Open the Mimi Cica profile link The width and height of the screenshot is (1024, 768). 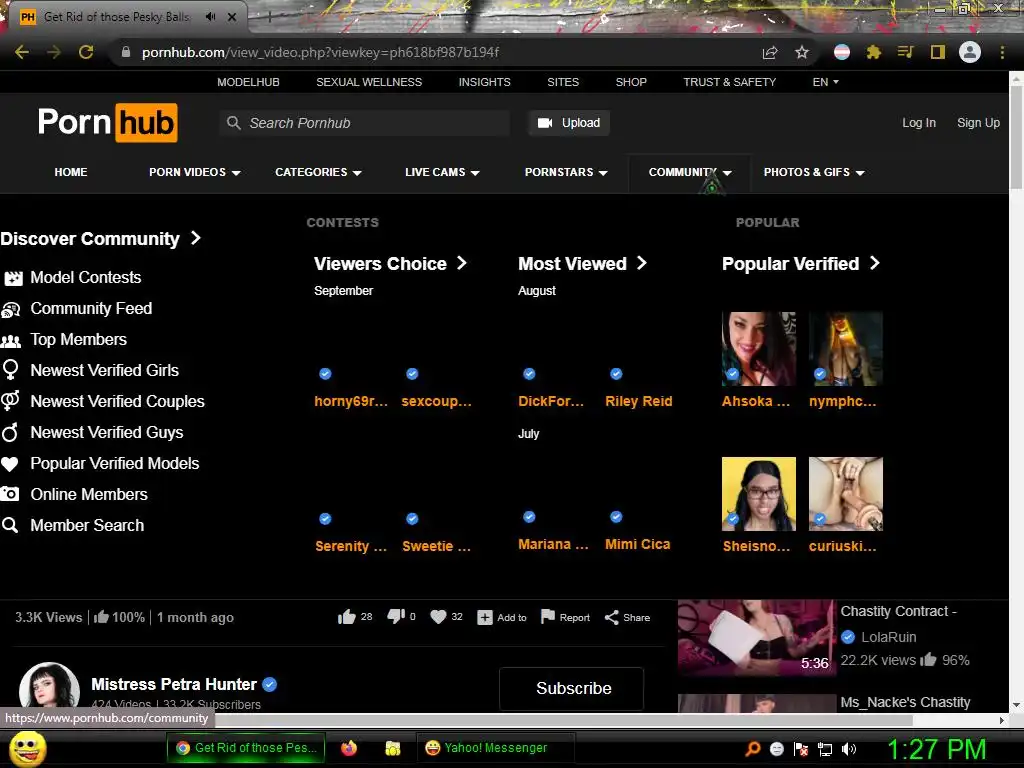pyautogui.click(x=637, y=544)
